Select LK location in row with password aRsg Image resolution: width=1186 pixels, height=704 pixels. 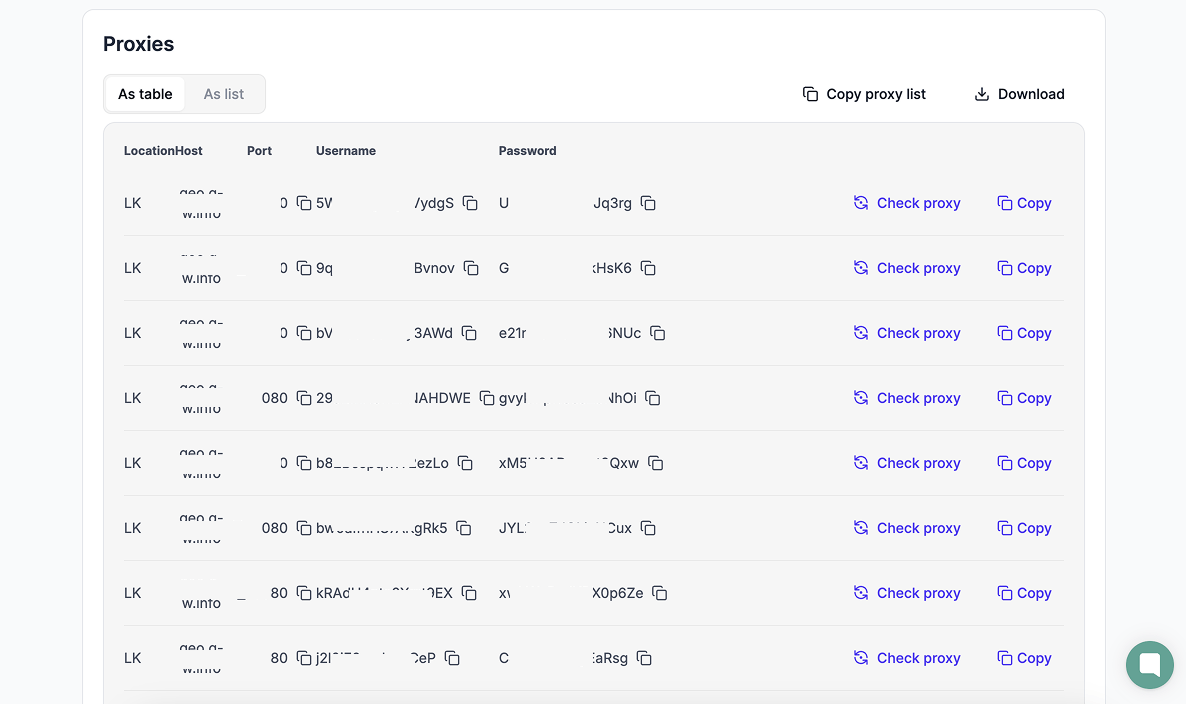[132, 659]
